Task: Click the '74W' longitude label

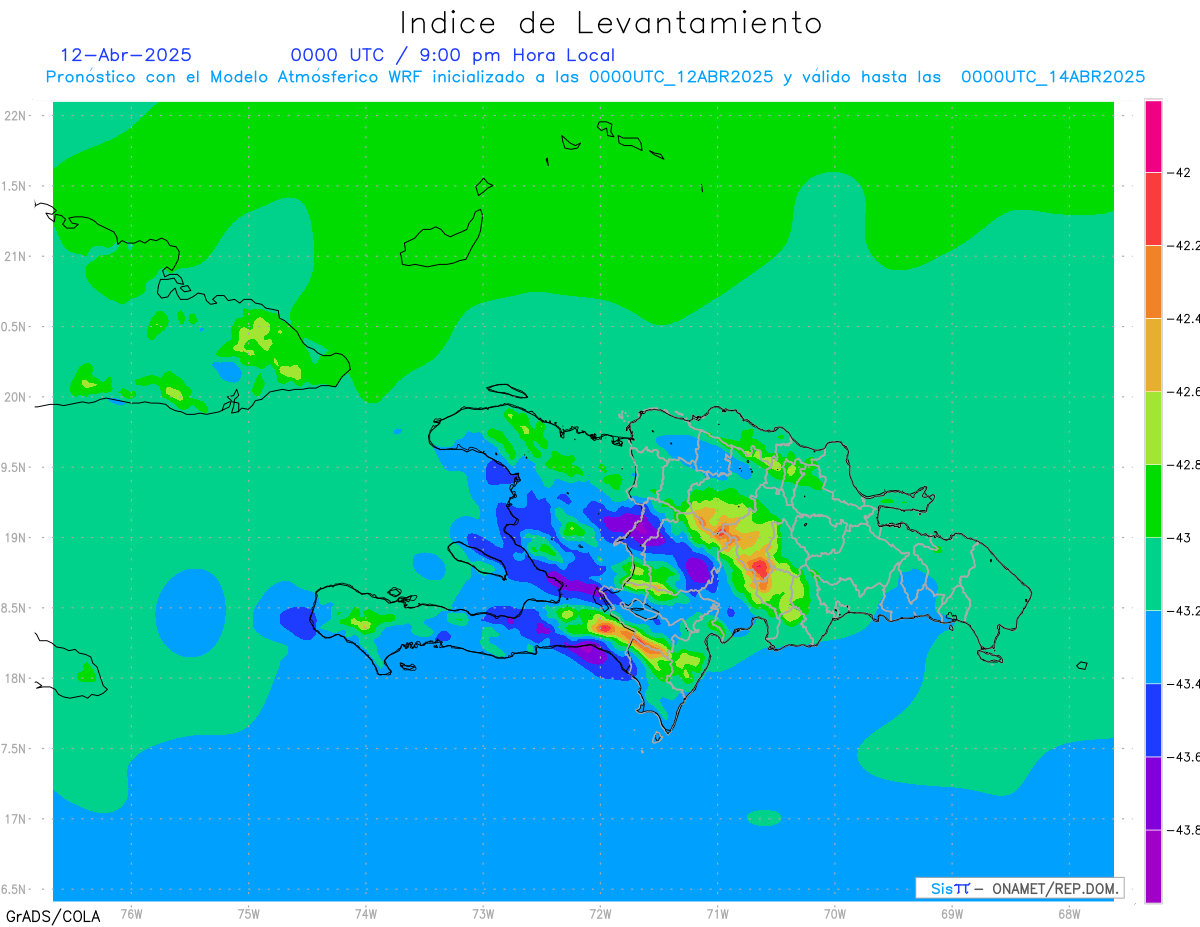Action: (x=366, y=913)
